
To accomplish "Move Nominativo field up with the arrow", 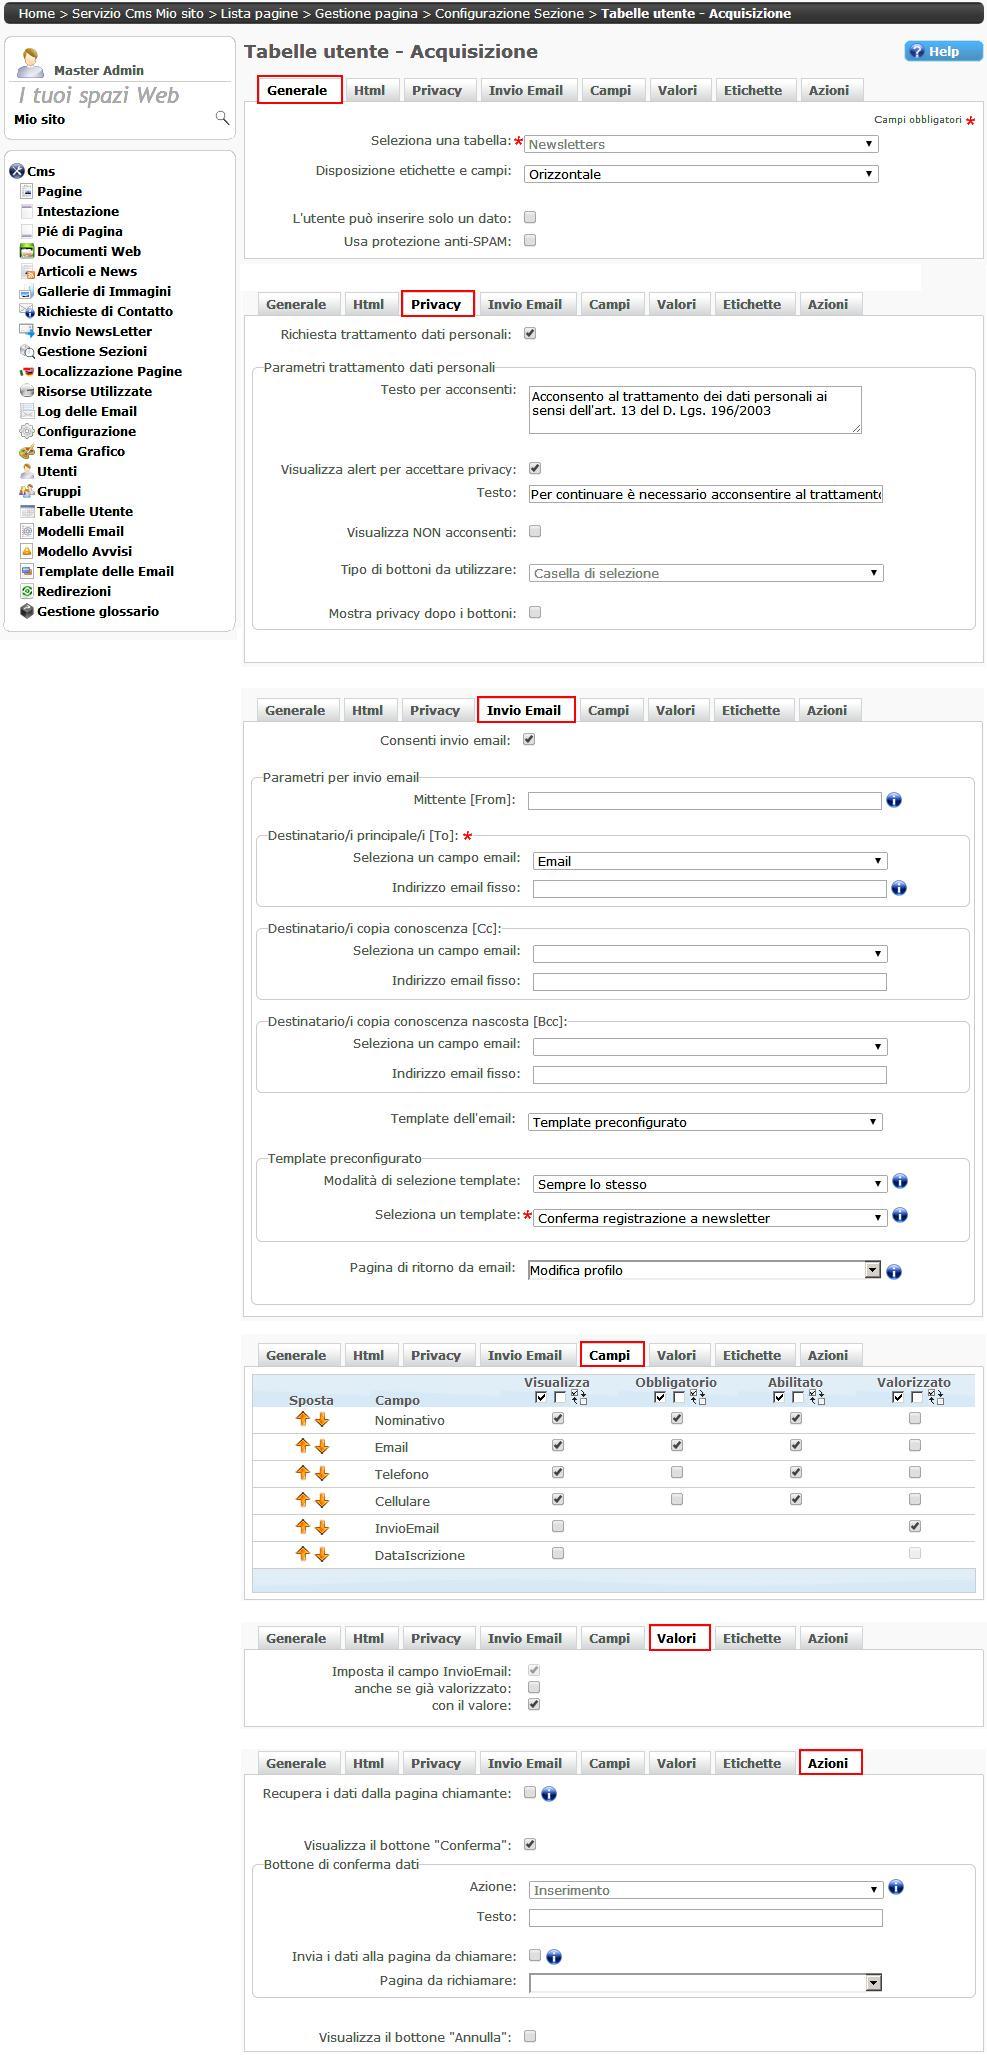I will click(302, 1419).
